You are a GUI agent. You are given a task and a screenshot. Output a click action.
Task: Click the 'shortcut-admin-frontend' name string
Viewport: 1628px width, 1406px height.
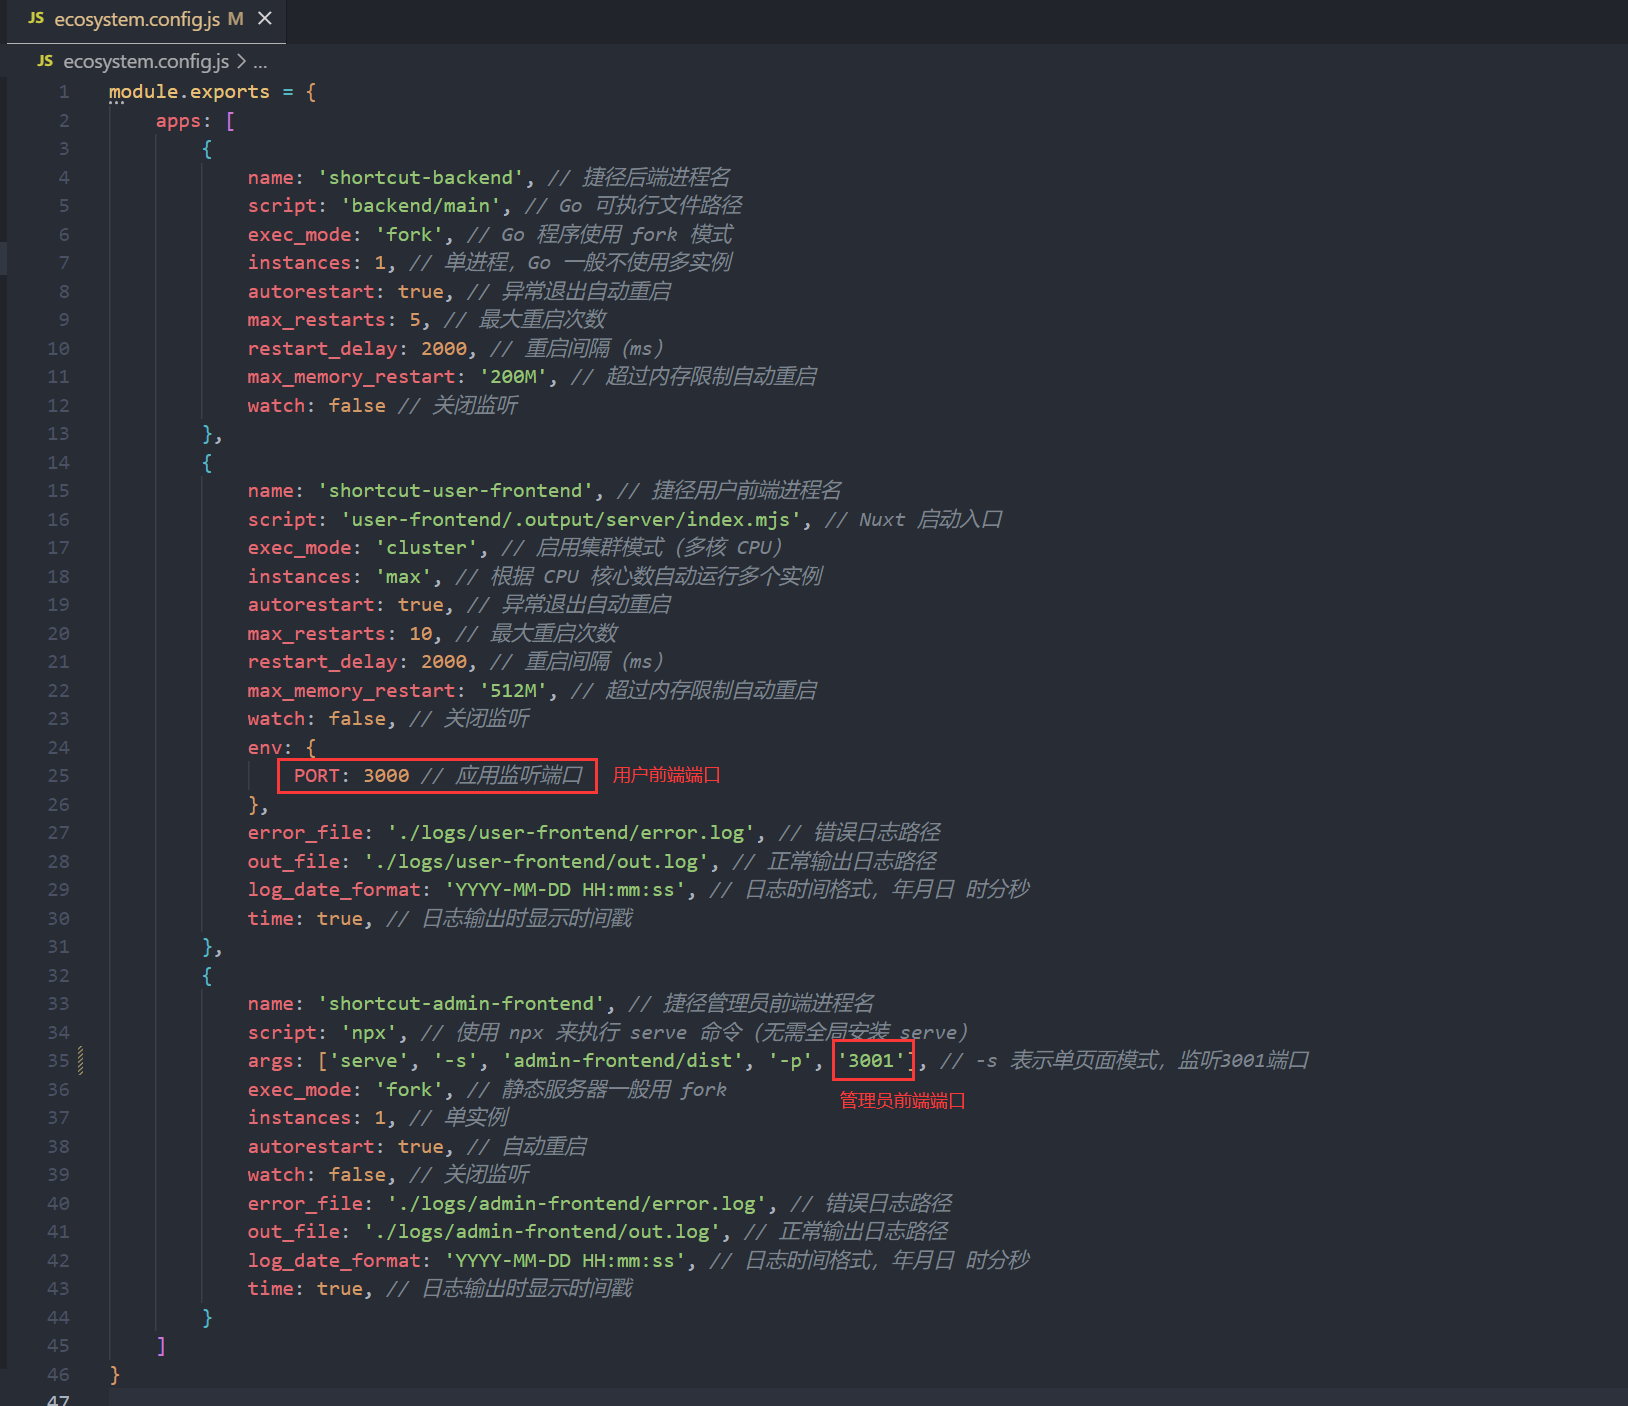[461, 1004]
